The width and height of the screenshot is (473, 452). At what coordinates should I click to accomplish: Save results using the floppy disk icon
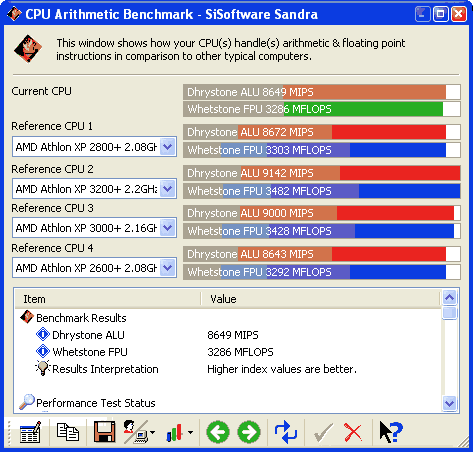[x=104, y=432]
